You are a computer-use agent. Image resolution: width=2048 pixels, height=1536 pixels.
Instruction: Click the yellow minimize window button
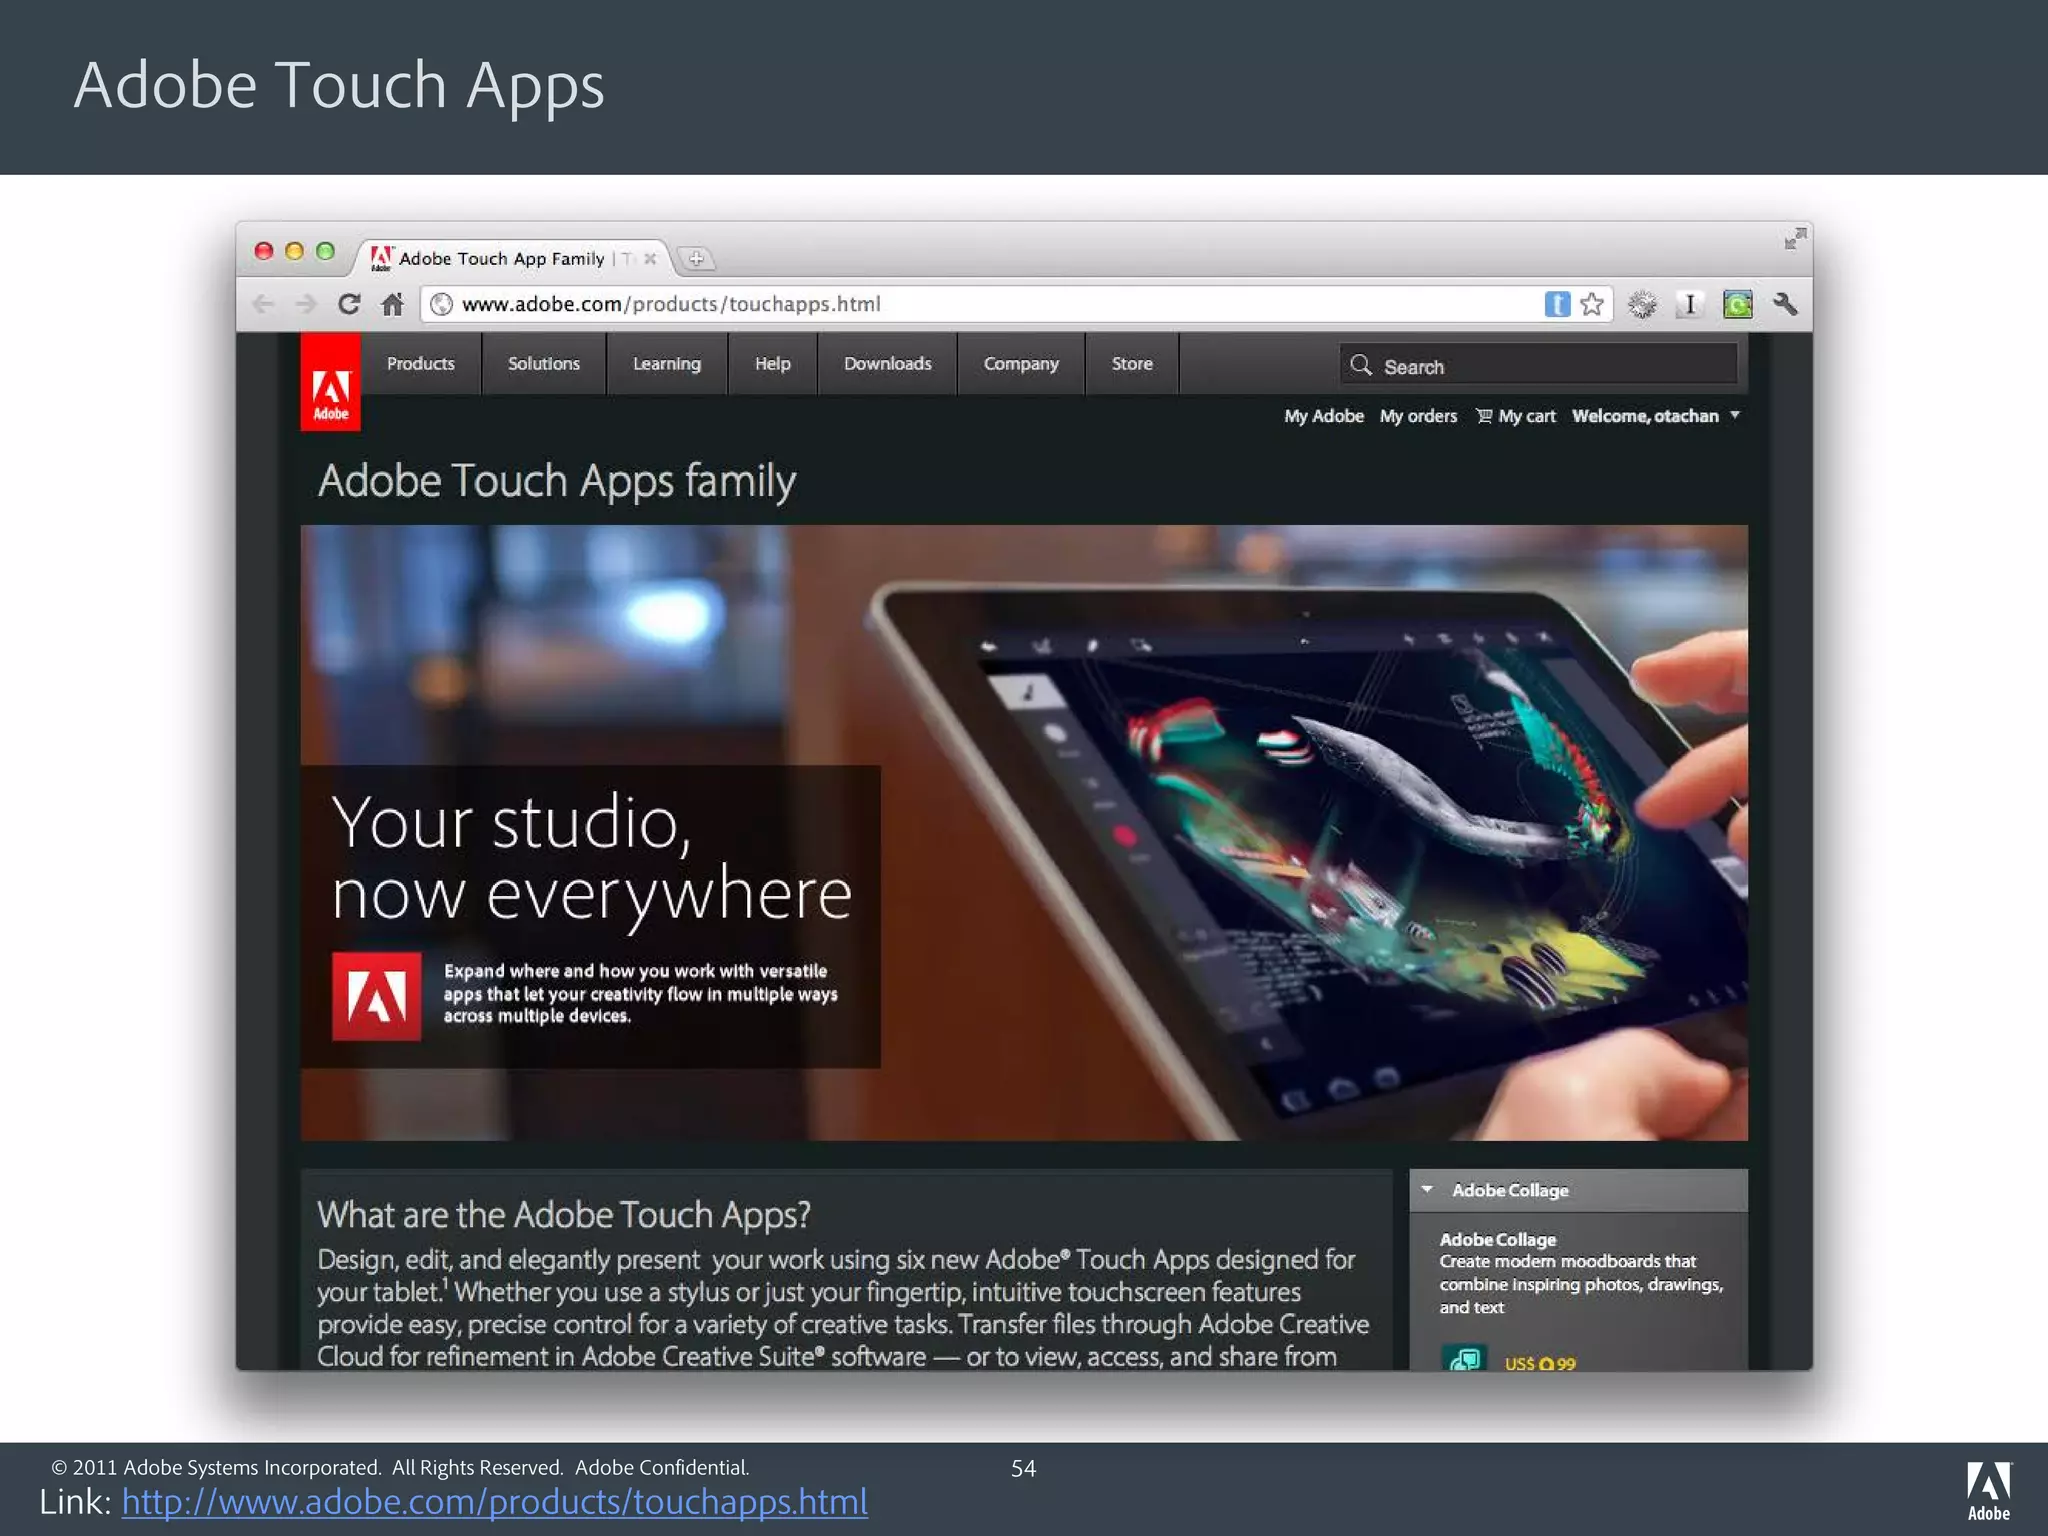pyautogui.click(x=294, y=251)
